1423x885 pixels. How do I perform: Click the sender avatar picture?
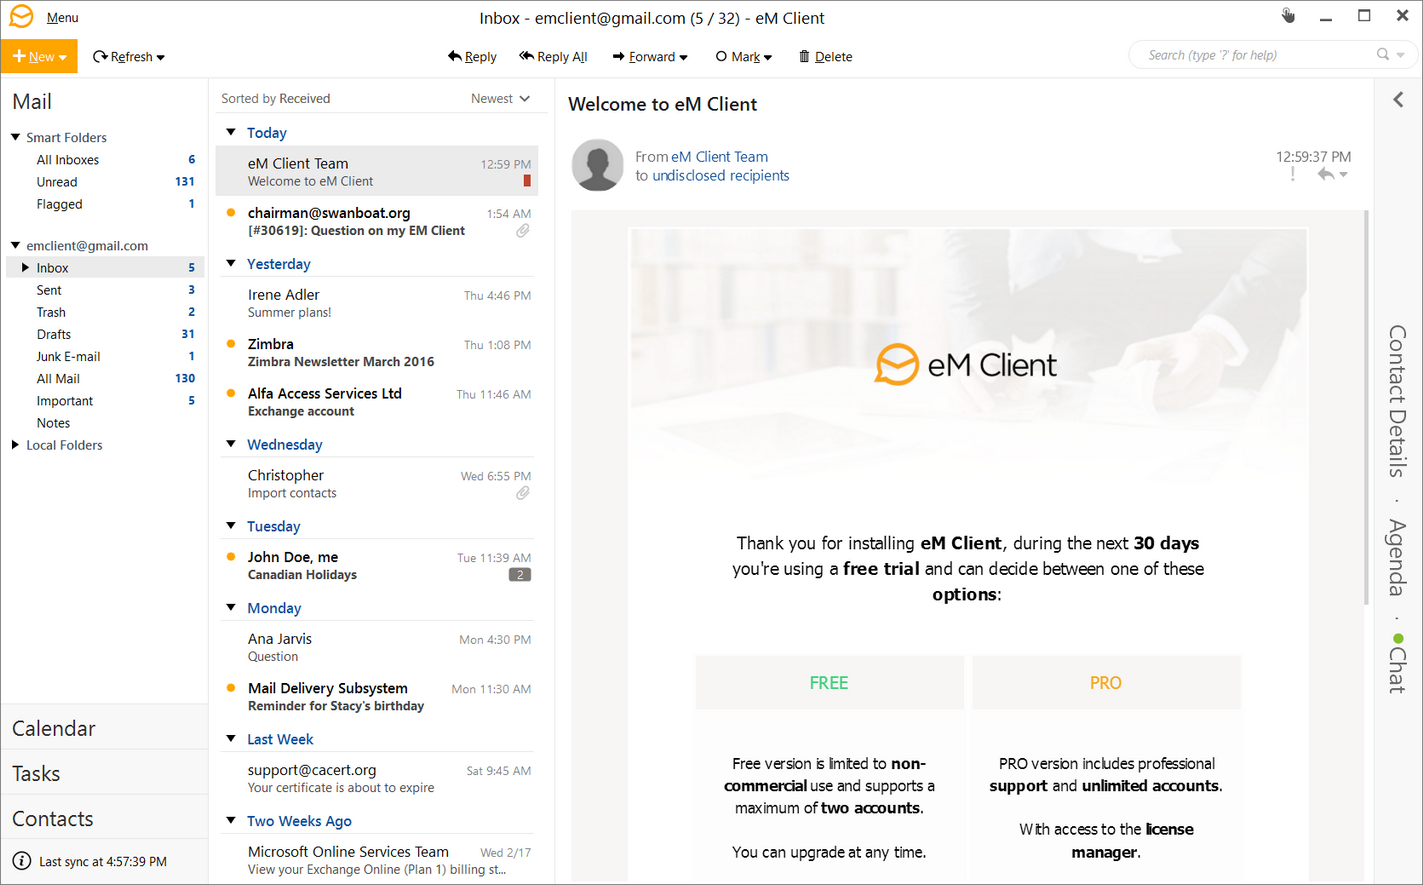pyautogui.click(x=598, y=165)
